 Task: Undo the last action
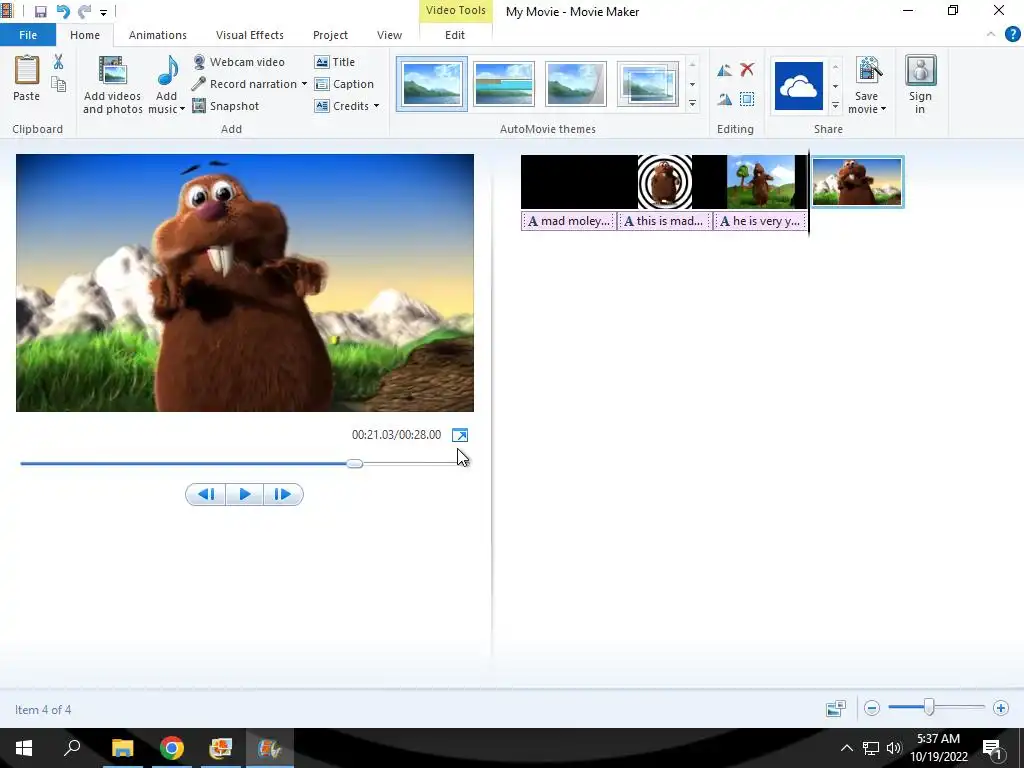[63, 12]
